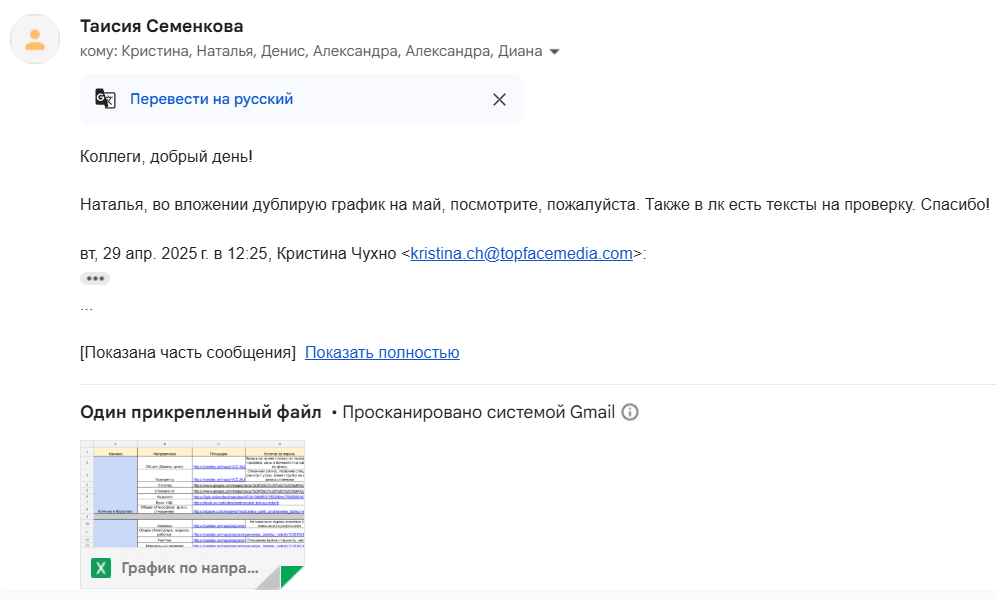
Task: Open kristina.ch@topfacemedia.com email link
Action: [521, 253]
